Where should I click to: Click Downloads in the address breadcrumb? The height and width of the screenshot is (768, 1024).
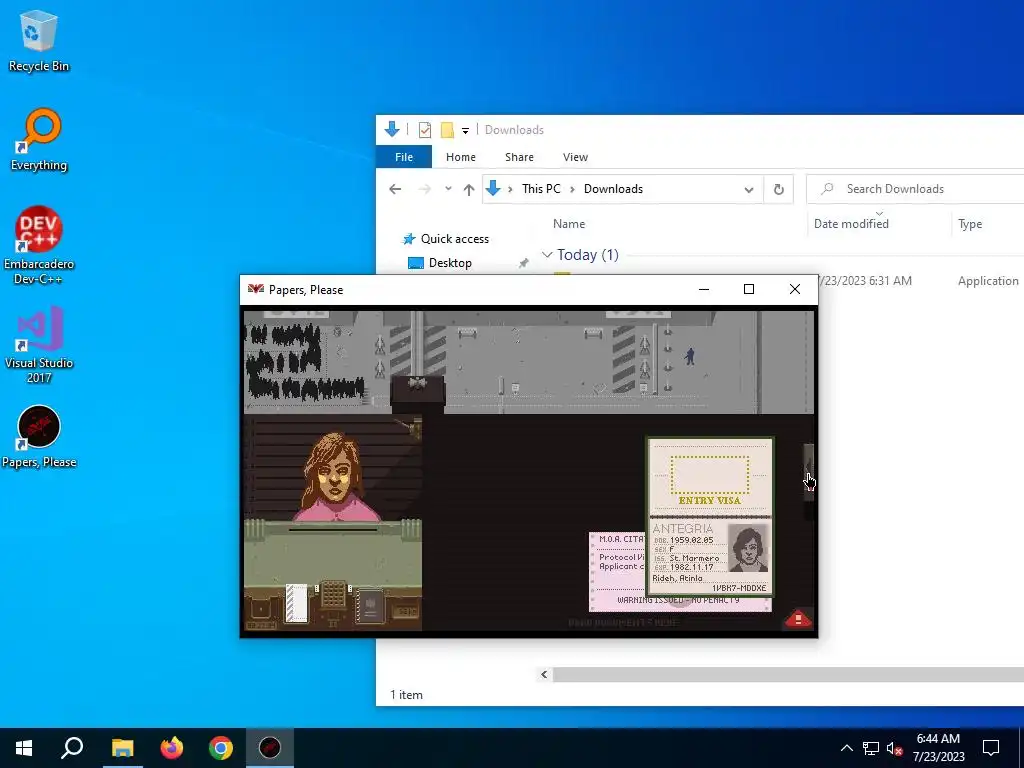click(613, 189)
